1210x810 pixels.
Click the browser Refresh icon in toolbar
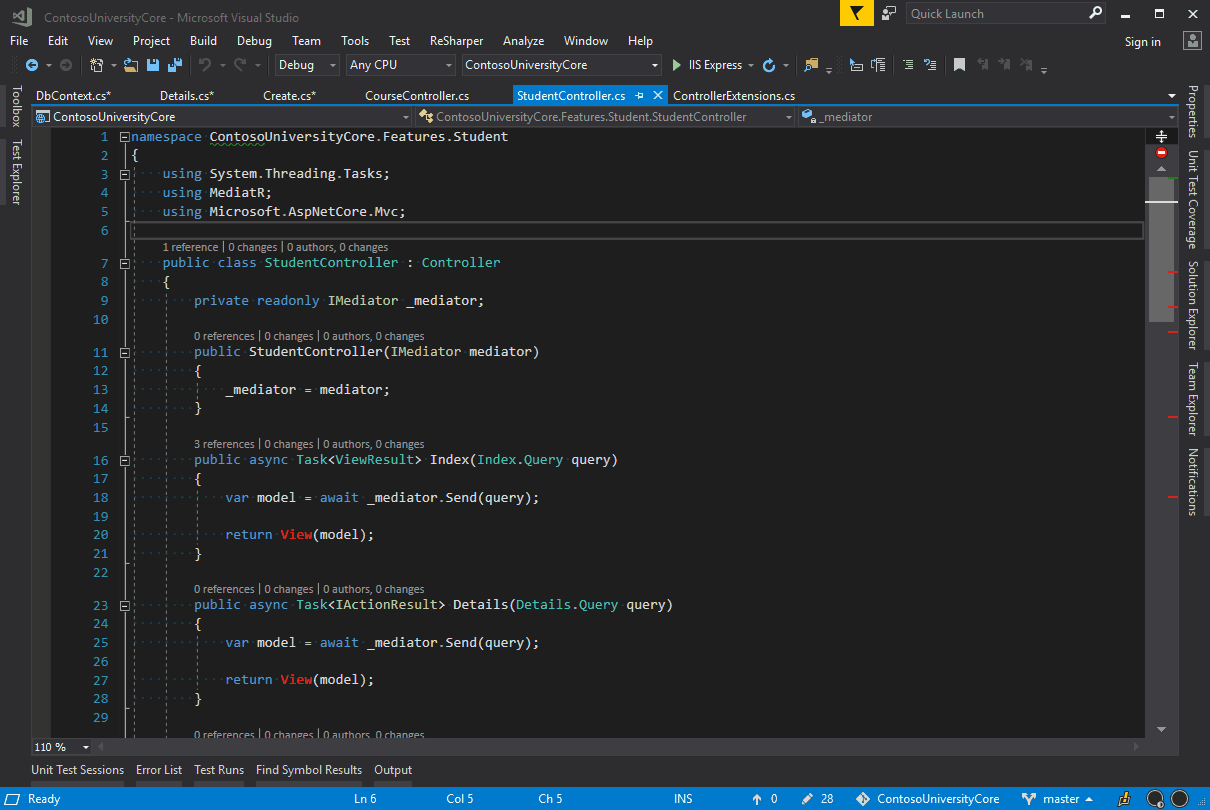(x=769, y=65)
